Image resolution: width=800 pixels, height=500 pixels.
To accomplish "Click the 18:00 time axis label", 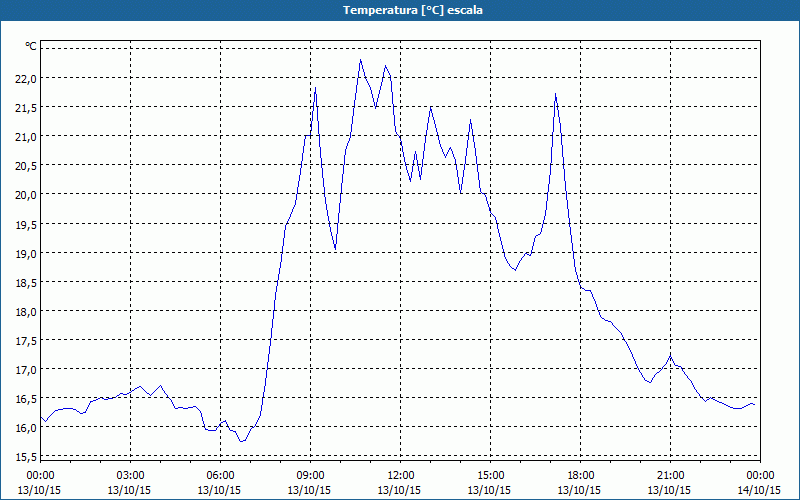I will coord(581,475).
